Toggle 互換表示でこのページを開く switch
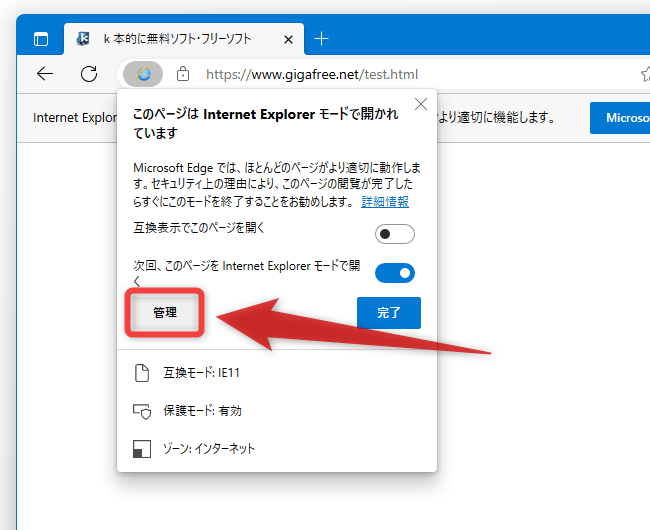Screen dimensions: 650x530 [395, 234]
